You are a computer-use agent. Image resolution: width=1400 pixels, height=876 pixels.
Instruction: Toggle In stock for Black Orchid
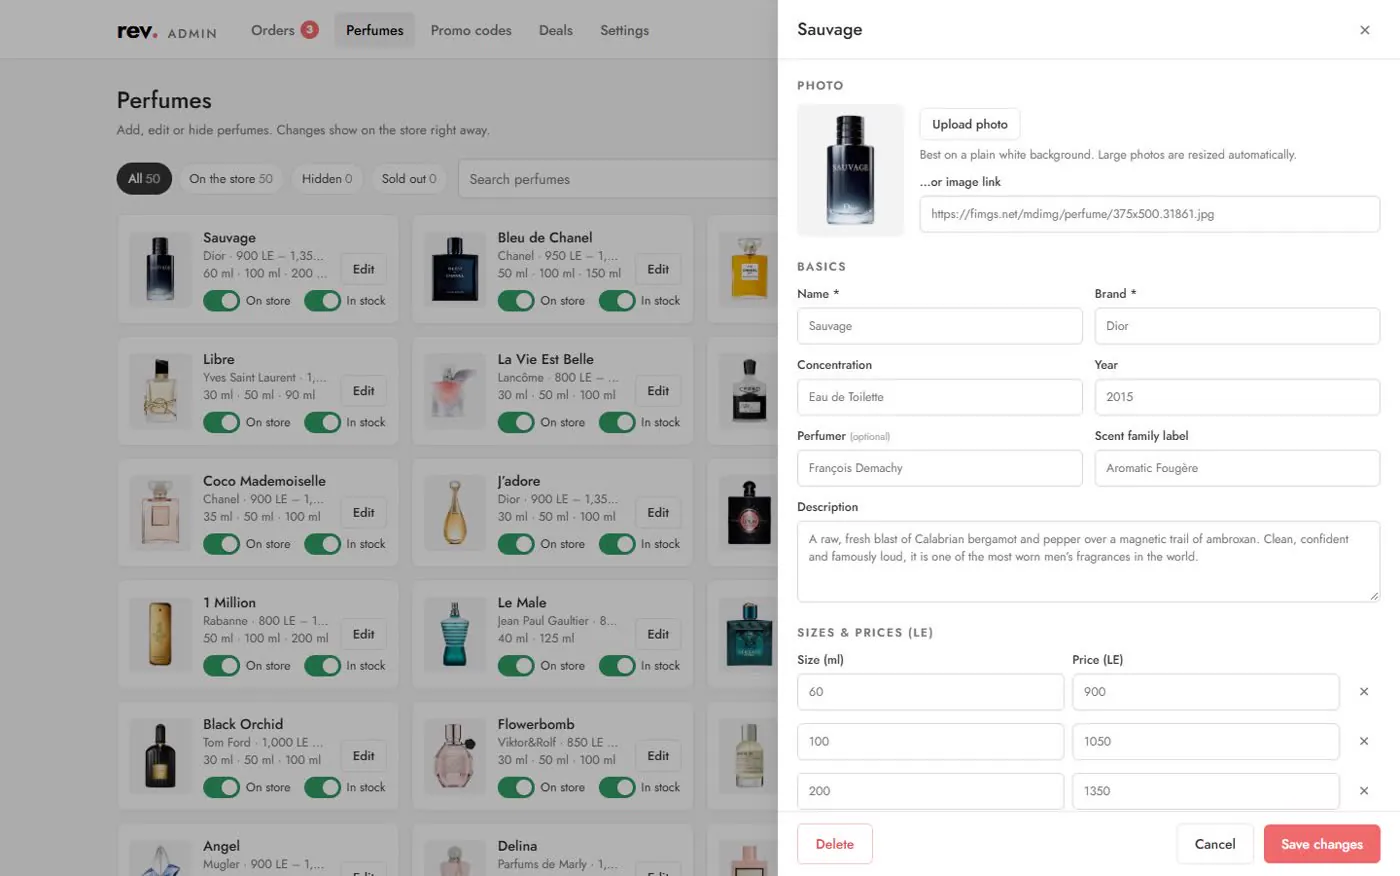(322, 788)
